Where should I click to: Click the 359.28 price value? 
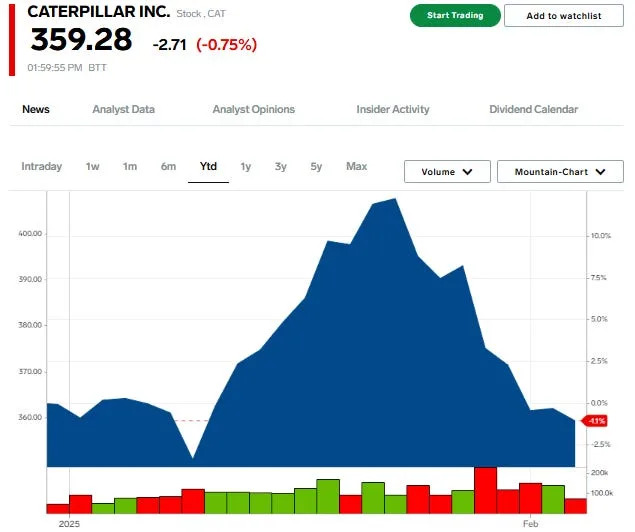81,40
